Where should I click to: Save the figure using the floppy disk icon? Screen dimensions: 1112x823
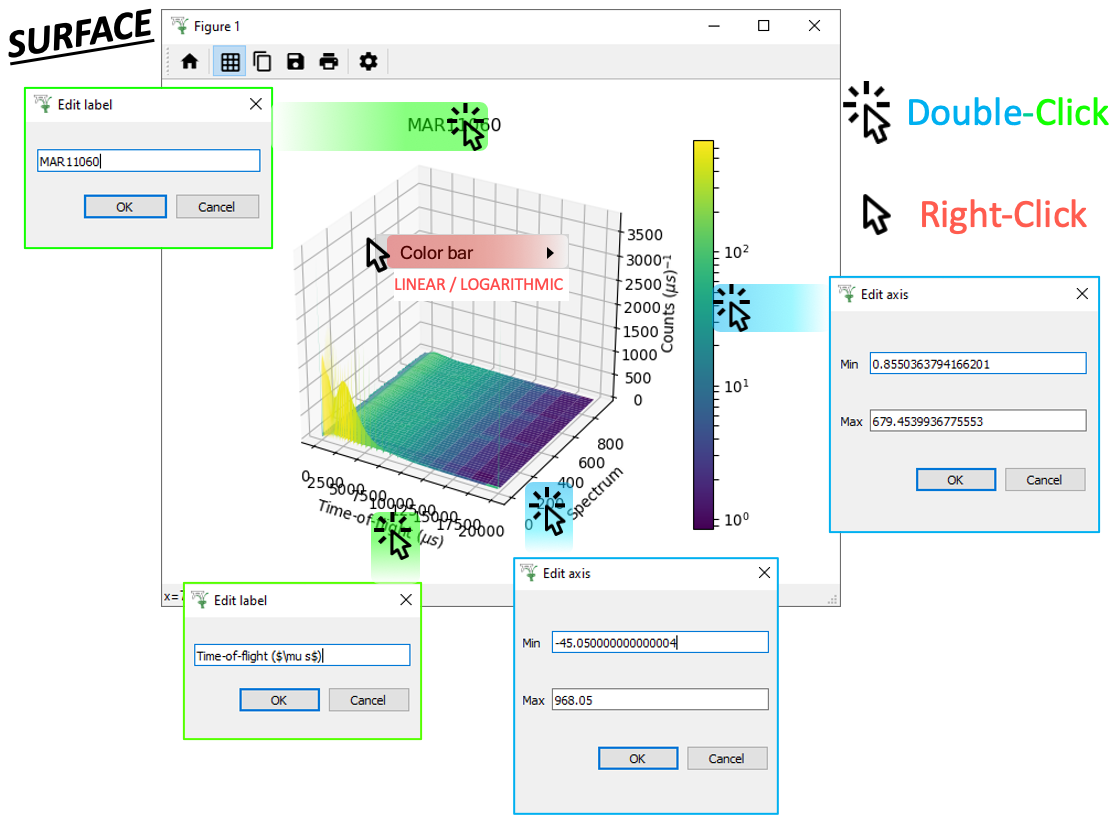click(x=295, y=61)
